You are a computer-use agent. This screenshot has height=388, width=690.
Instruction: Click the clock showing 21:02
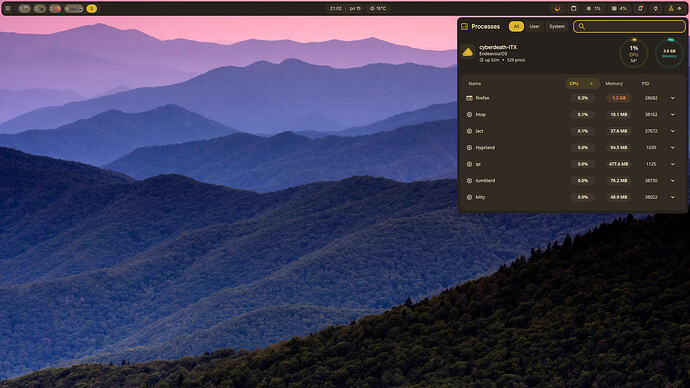(x=336, y=8)
